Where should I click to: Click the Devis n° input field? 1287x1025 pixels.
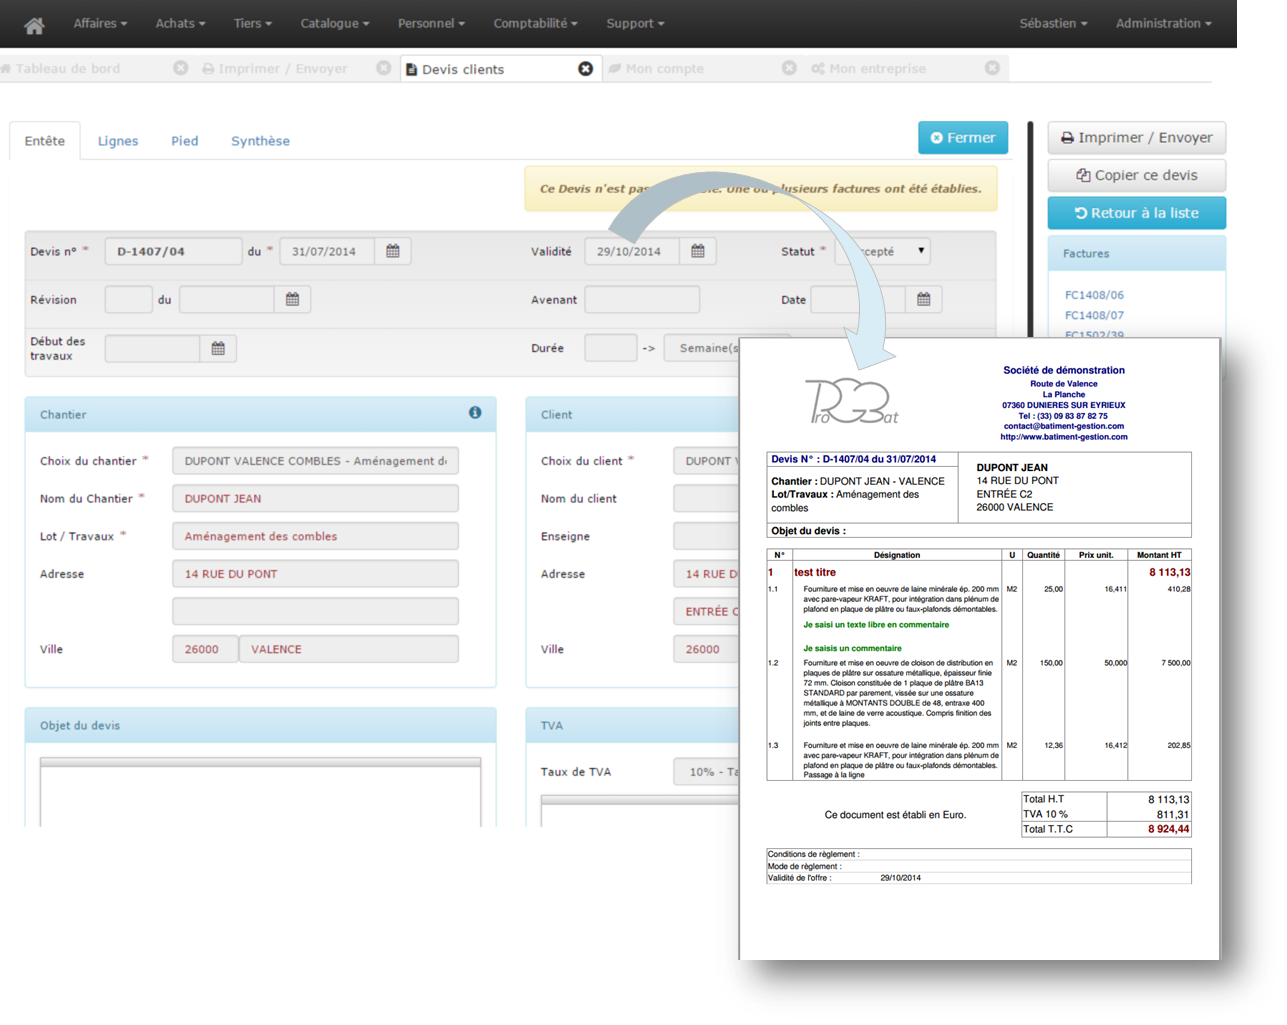coord(173,251)
